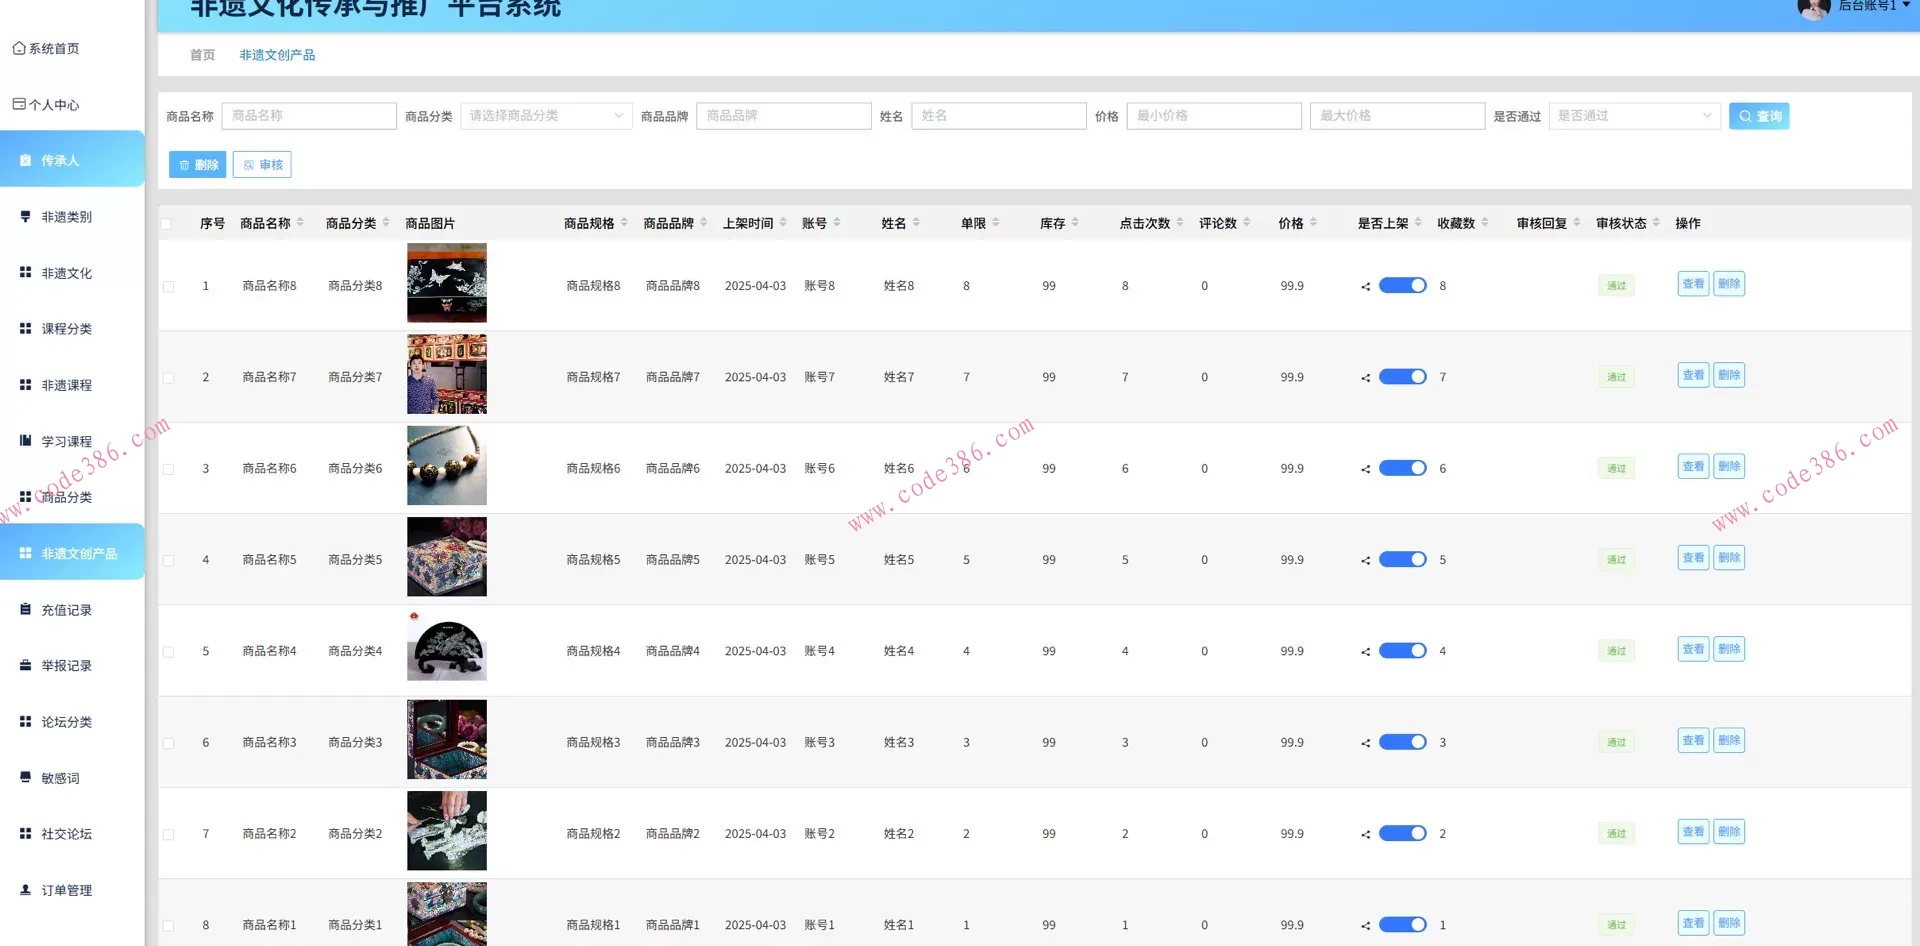Click the 订单管理 user icon in sidebar
The height and width of the screenshot is (946, 1920).
25,889
